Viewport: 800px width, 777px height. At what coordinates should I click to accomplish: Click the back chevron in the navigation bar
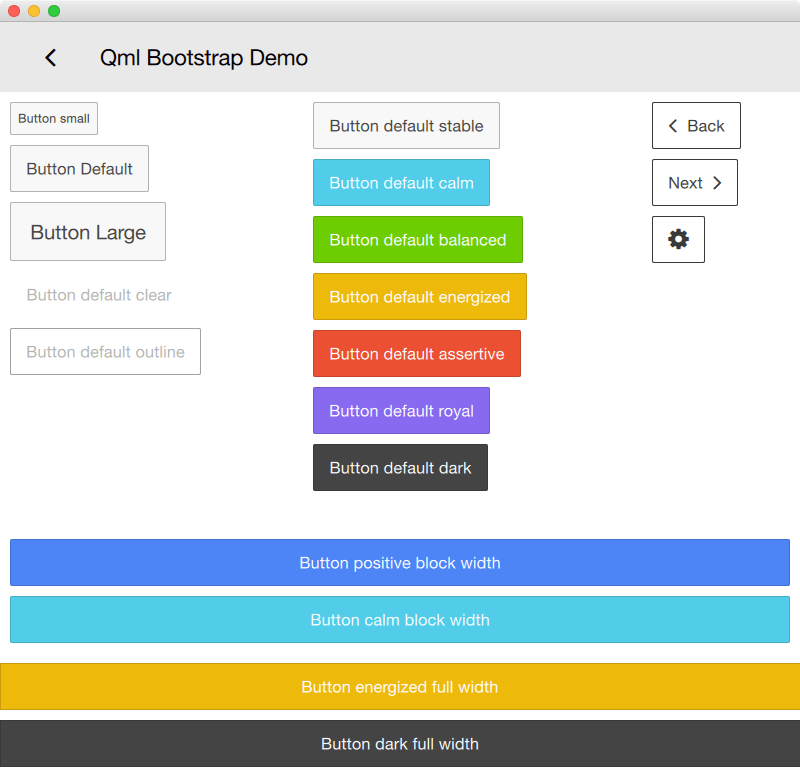[50, 57]
